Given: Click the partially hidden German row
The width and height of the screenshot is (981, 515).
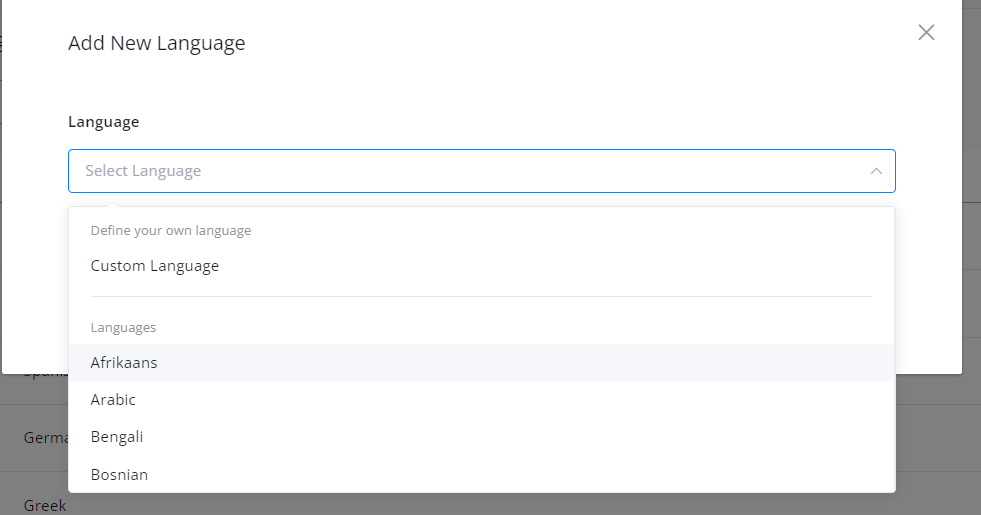Looking at the screenshot, I should 45,438.
